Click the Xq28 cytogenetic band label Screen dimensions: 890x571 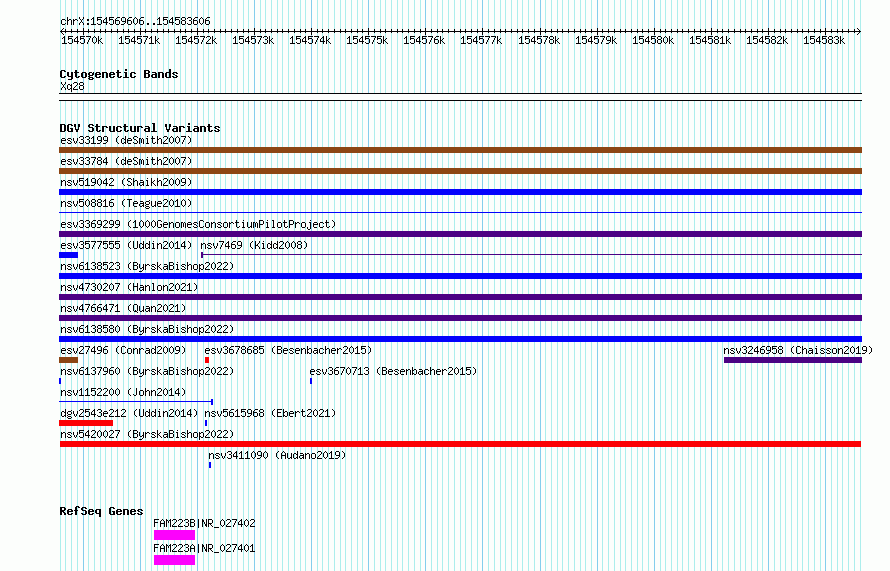tap(72, 86)
